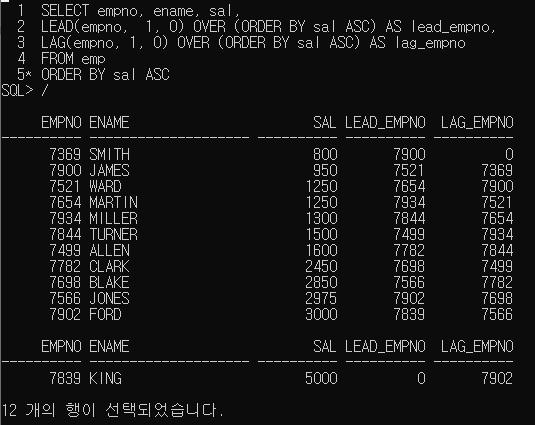Click LEAD(empno, at start of line 2
The height and width of the screenshot is (425, 535).
click(x=85, y=27)
